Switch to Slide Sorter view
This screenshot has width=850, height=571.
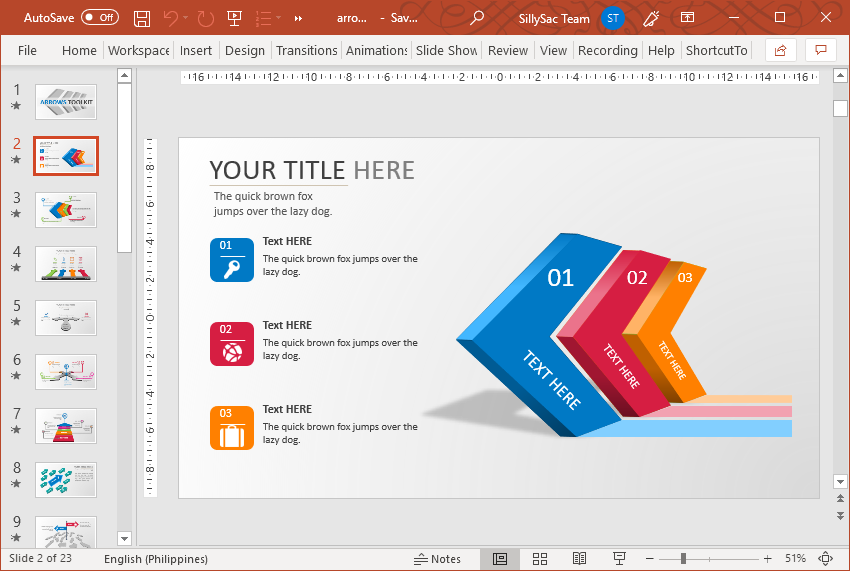coord(540,558)
